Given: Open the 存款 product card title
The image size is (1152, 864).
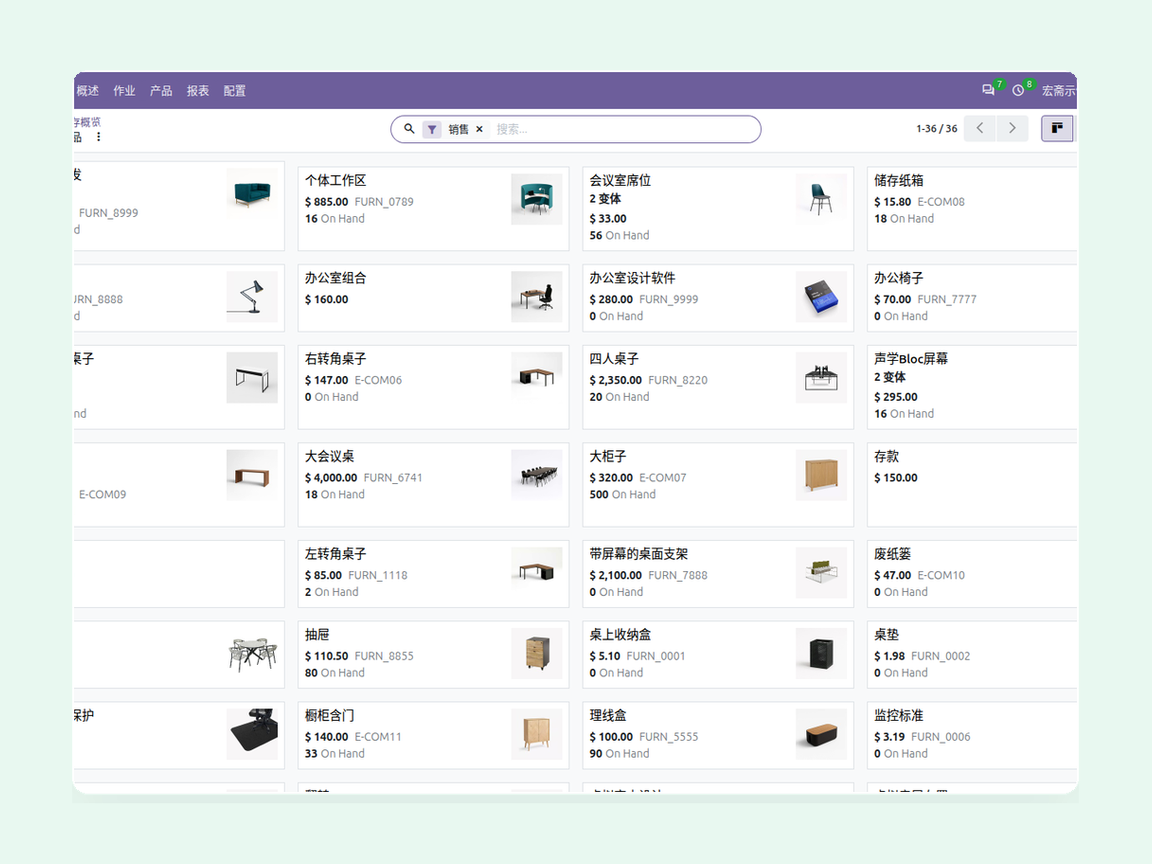Looking at the screenshot, I should coord(886,456).
